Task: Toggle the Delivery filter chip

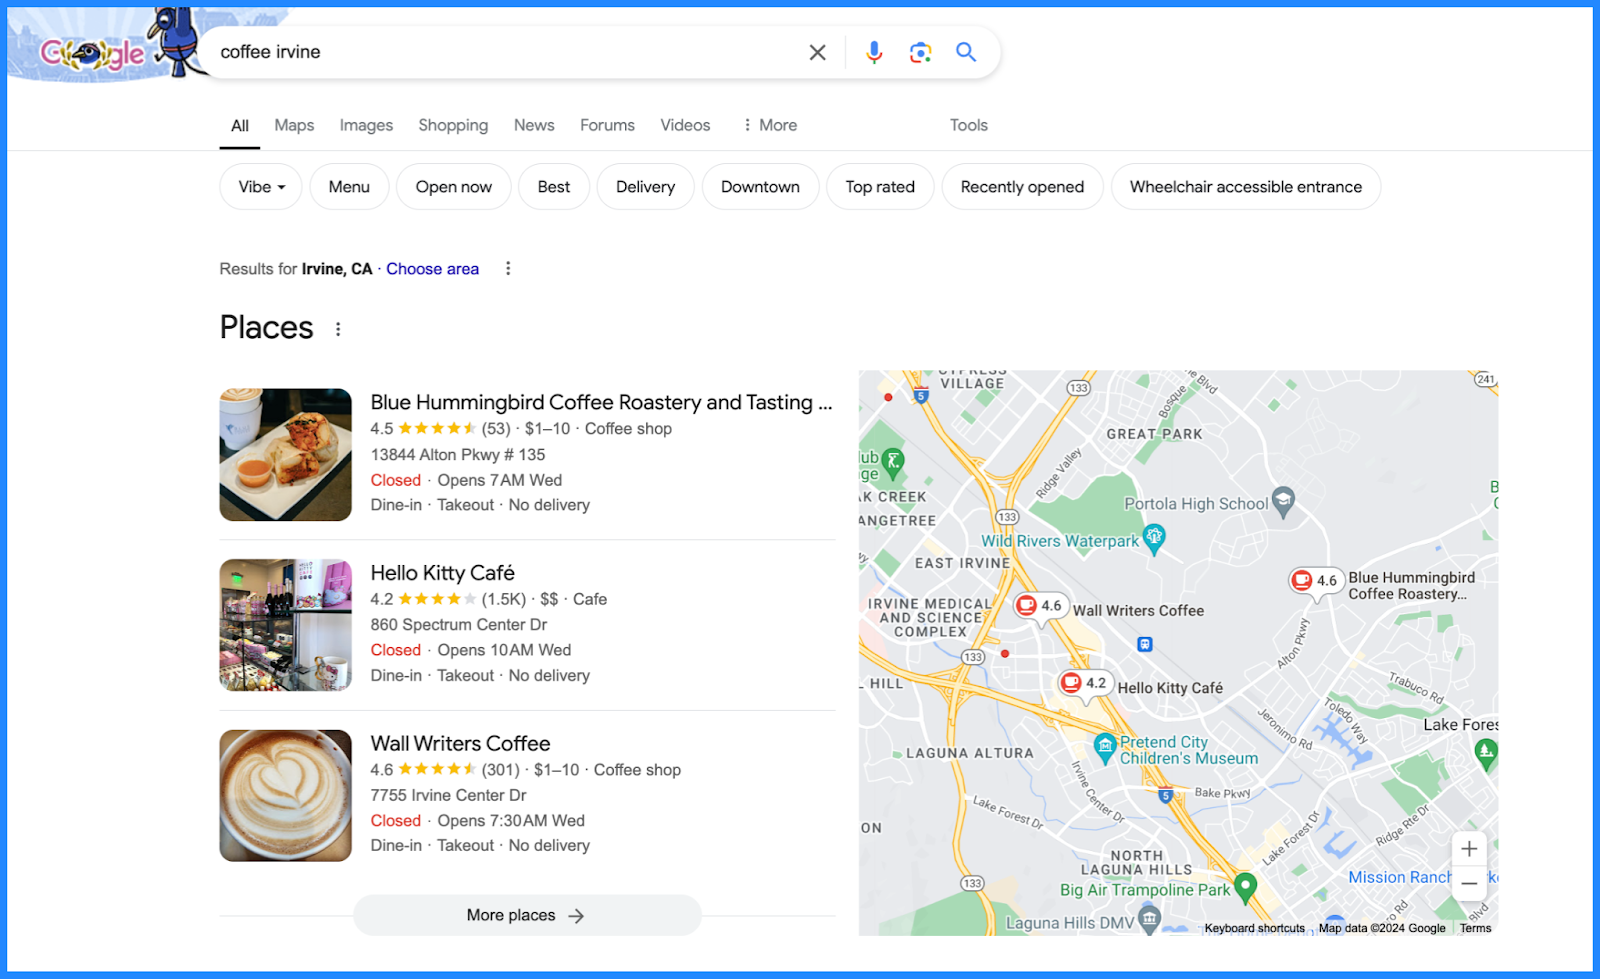Action: (646, 187)
